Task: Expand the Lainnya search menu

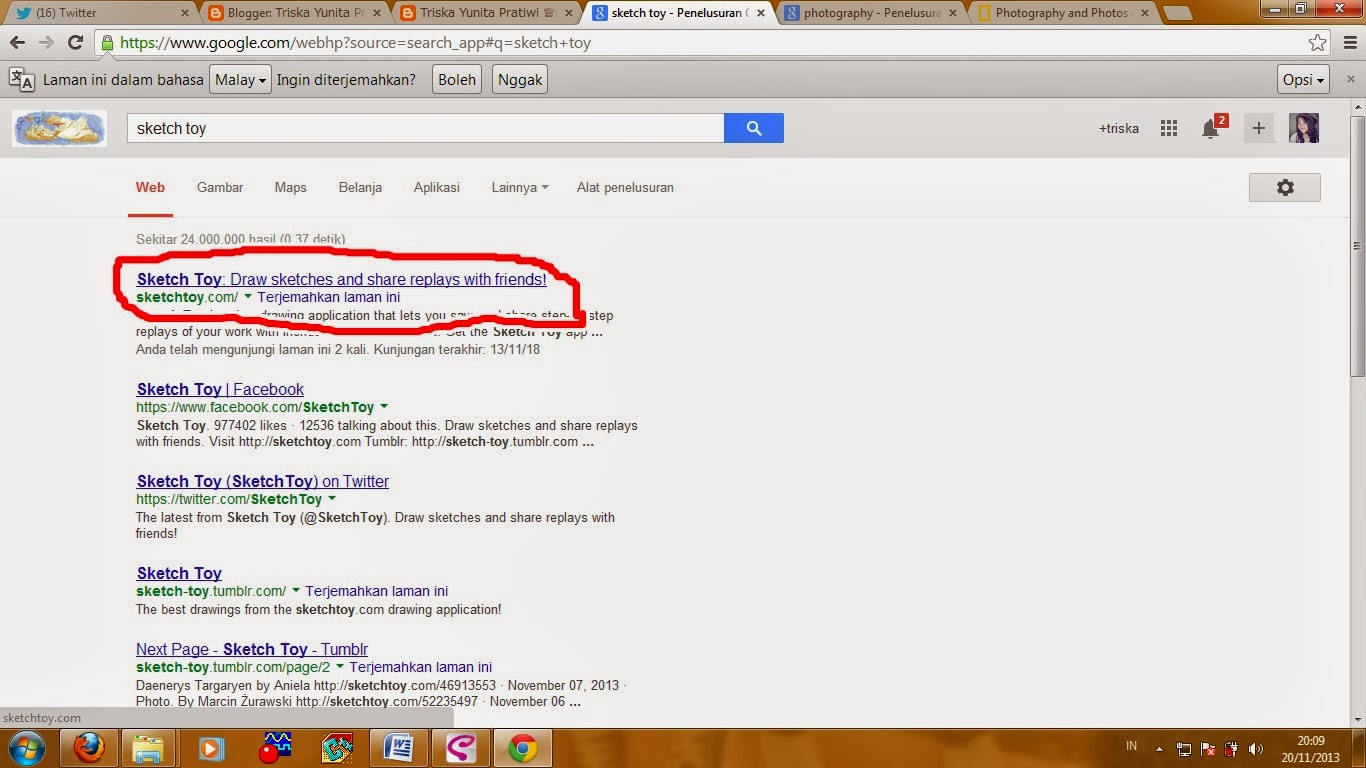Action: 520,187
